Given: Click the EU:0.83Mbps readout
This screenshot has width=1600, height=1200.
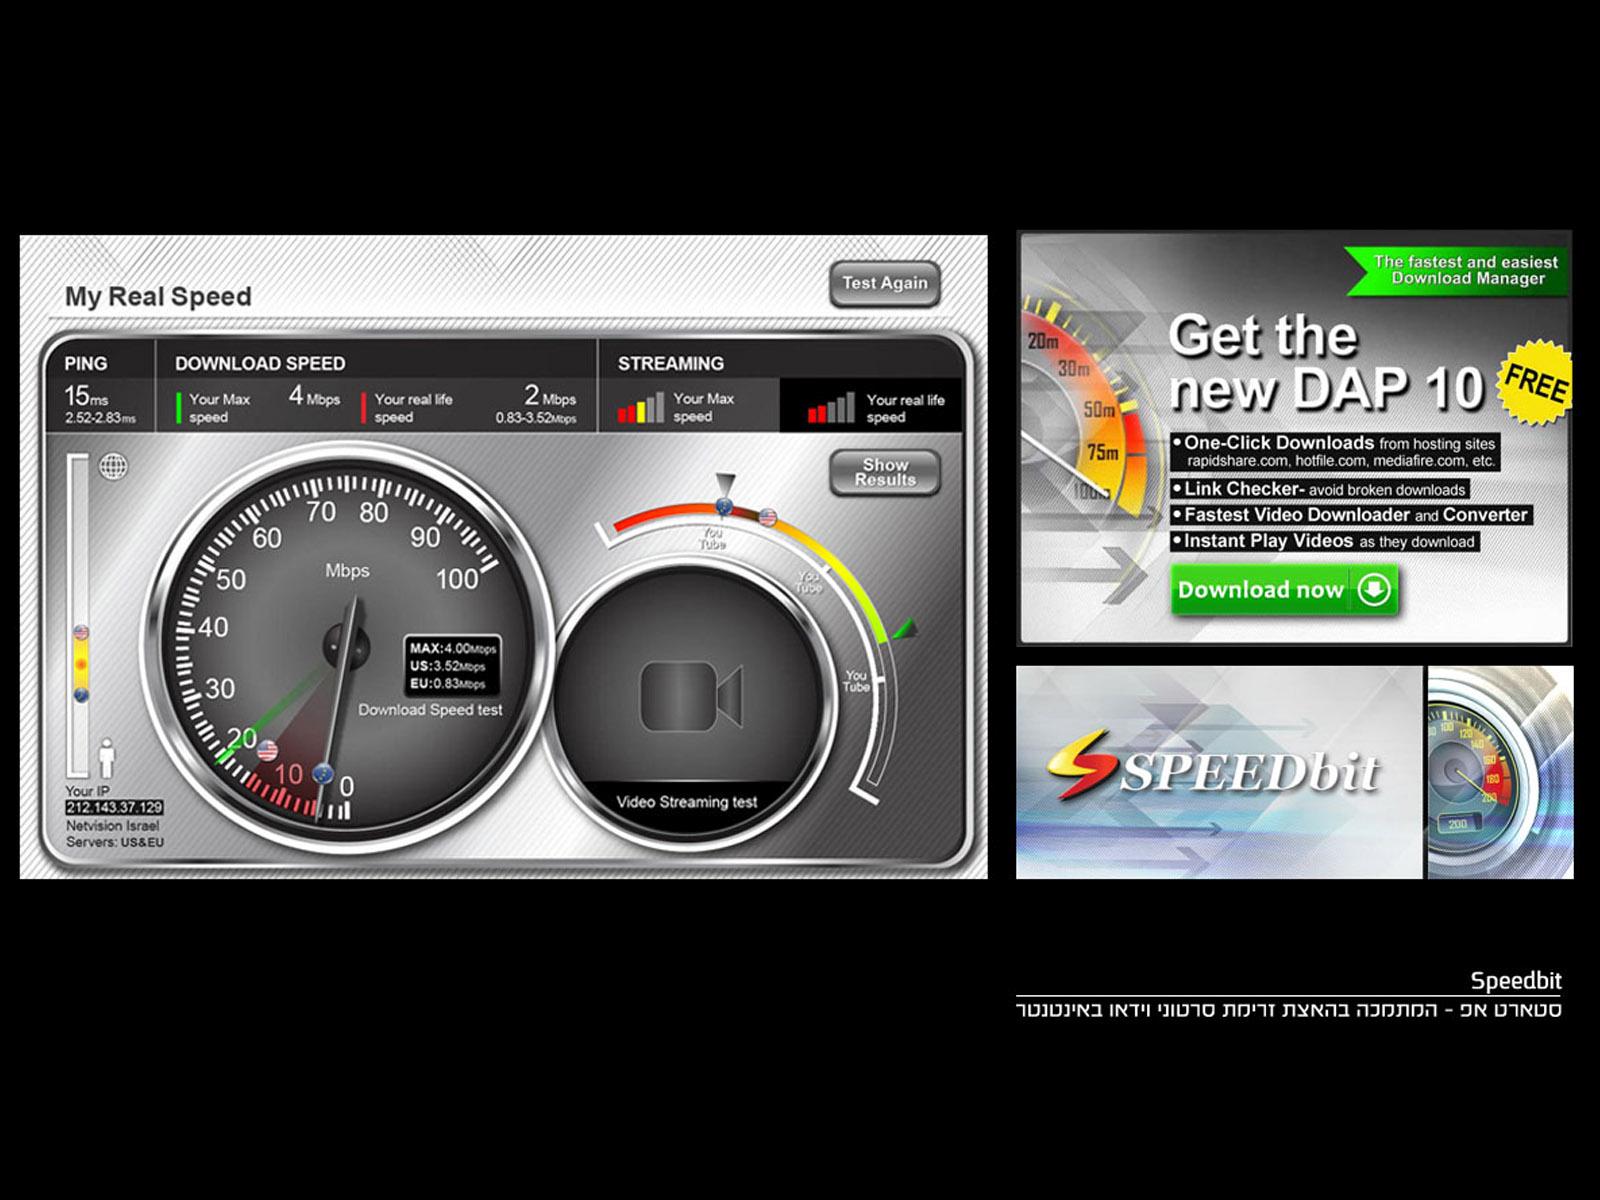Looking at the screenshot, I should pos(447,684).
